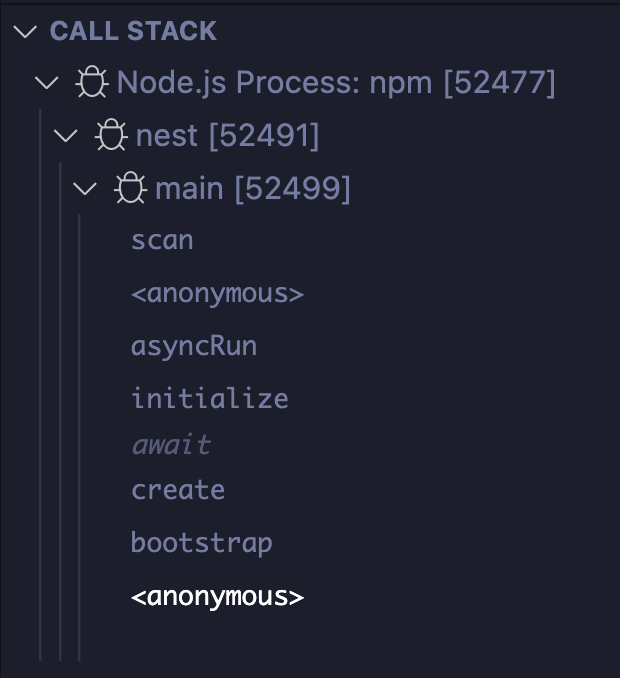
Task: Select Node.js Process: npm [52477] session
Action: point(336,82)
